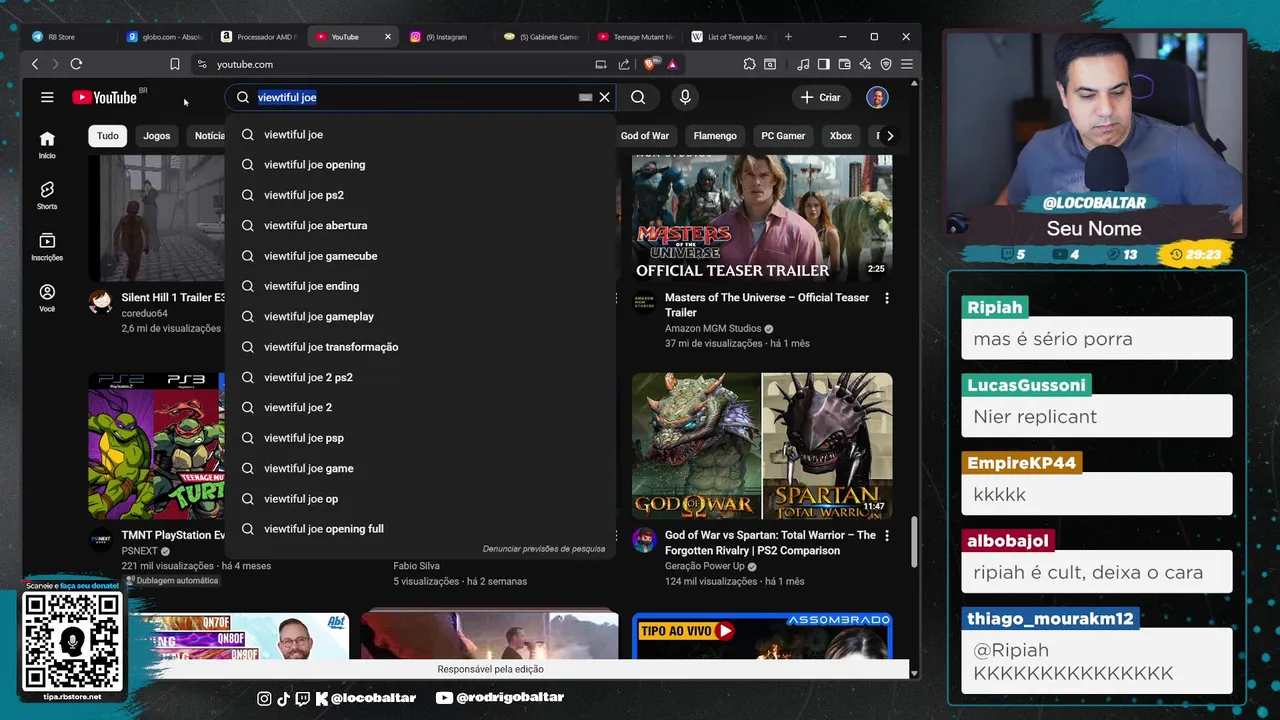Switch to the Processador AMD tab

[259, 37]
